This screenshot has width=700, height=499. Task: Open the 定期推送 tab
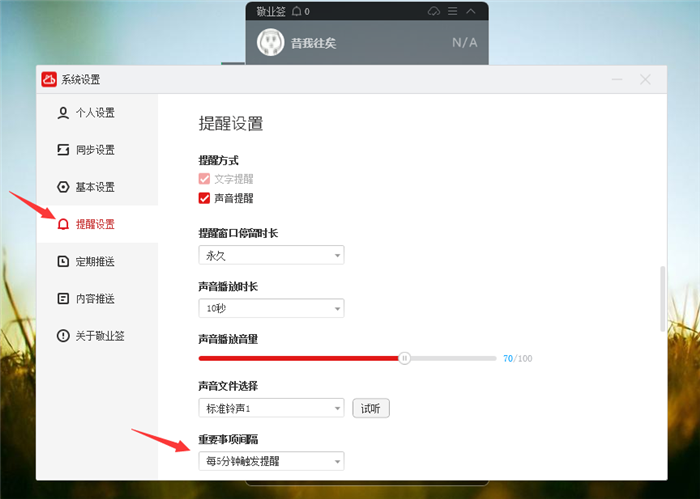pos(97,261)
